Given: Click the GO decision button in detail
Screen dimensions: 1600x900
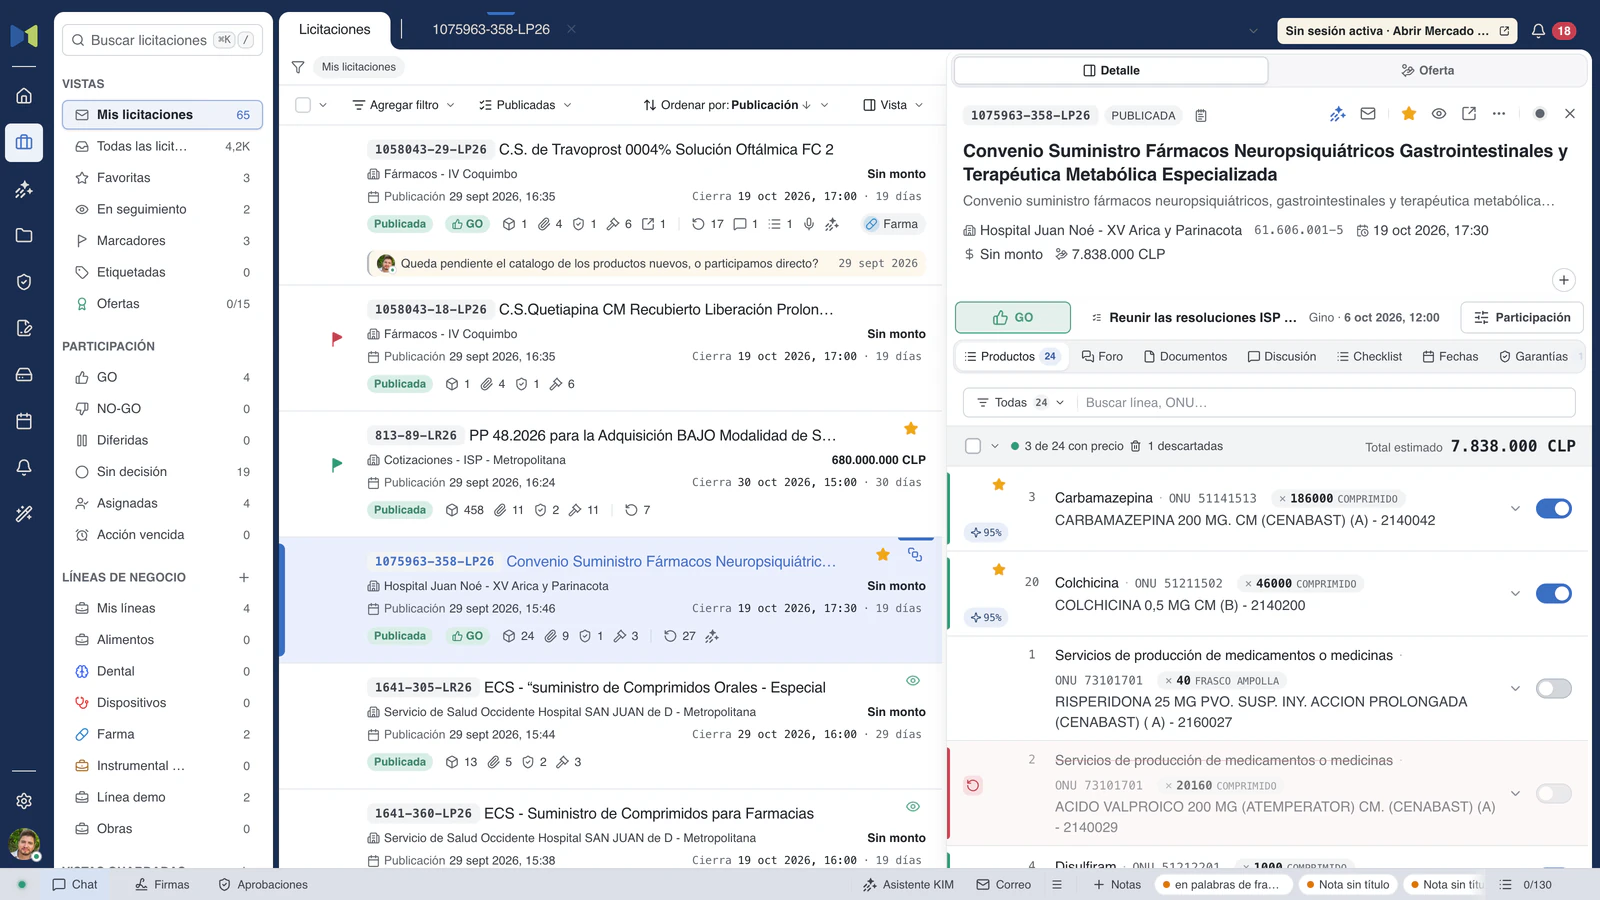Looking at the screenshot, I should coord(1013,317).
